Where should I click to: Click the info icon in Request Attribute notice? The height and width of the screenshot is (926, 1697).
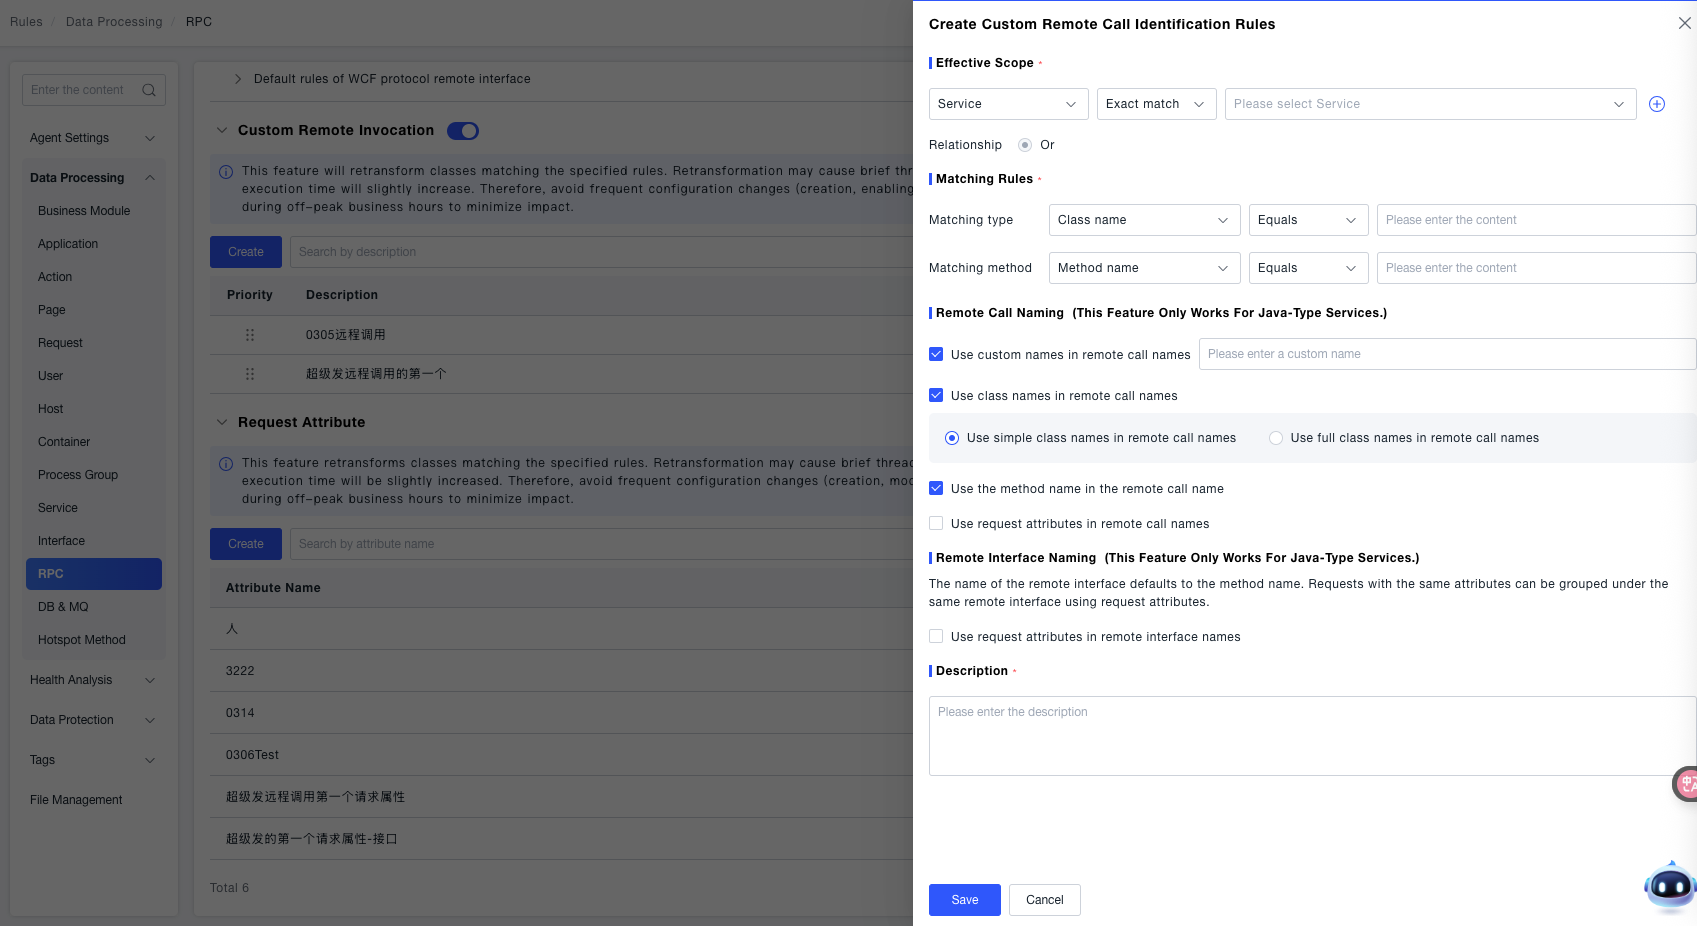tap(226, 464)
